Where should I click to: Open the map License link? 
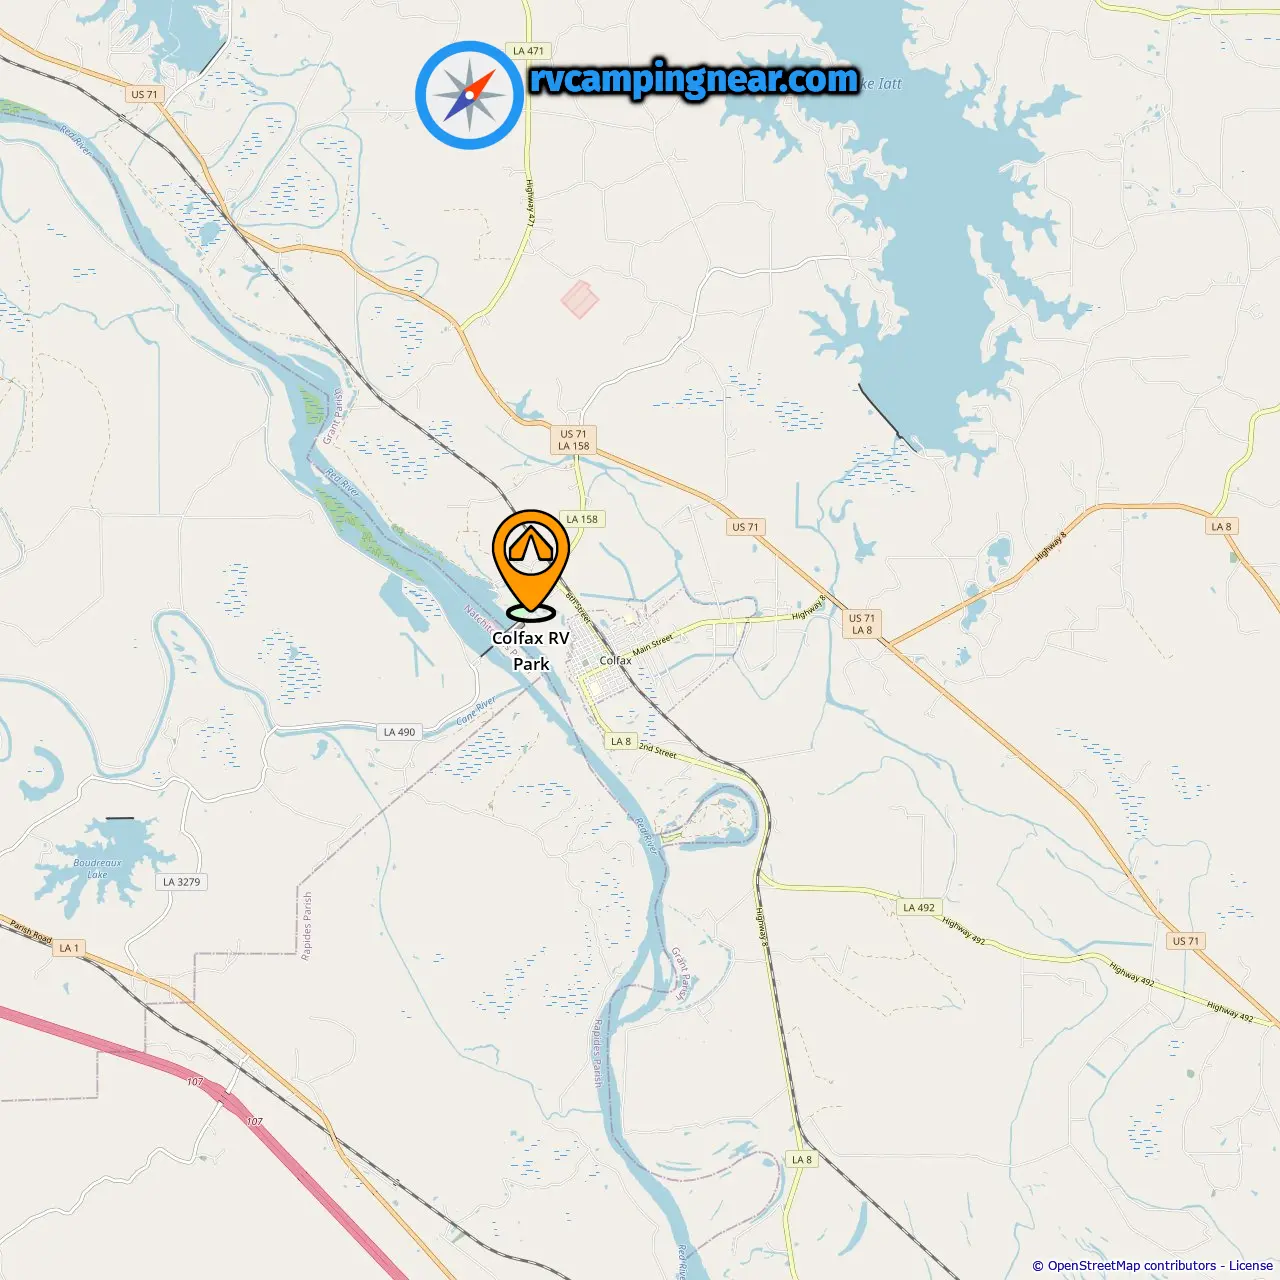pos(1251,1265)
